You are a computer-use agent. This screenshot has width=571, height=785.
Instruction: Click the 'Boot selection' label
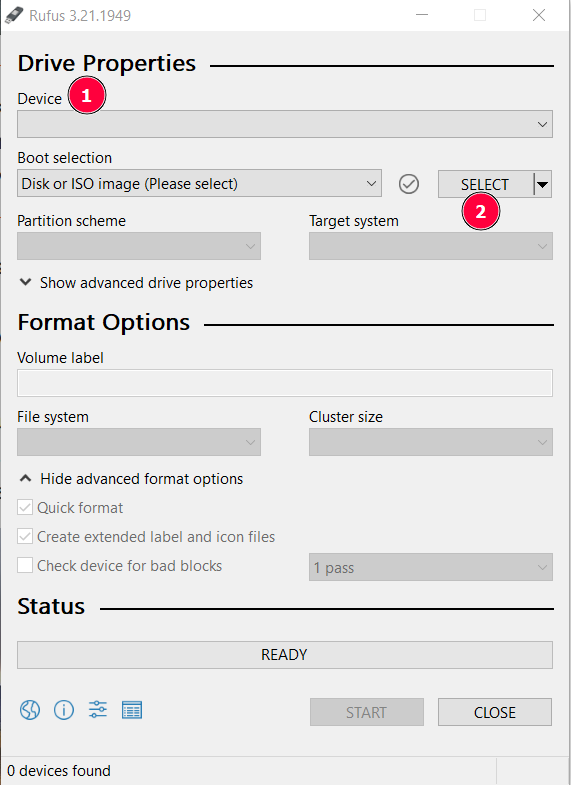65,158
